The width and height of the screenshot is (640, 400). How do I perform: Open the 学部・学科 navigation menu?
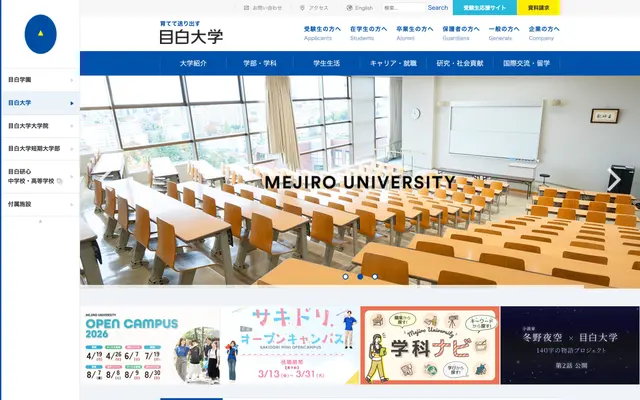pos(260,63)
